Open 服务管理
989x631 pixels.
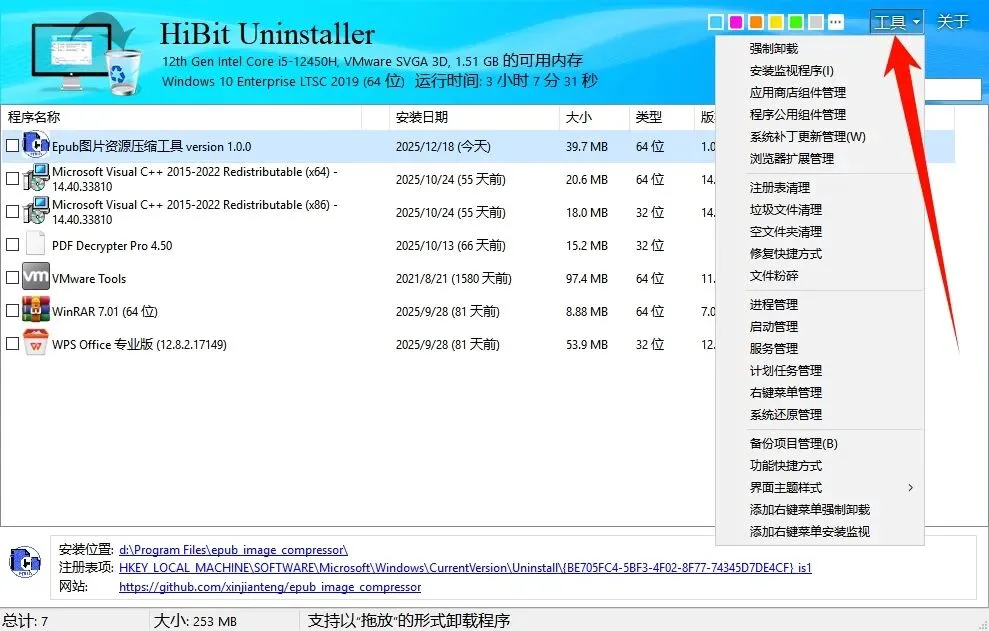pyautogui.click(x=774, y=348)
